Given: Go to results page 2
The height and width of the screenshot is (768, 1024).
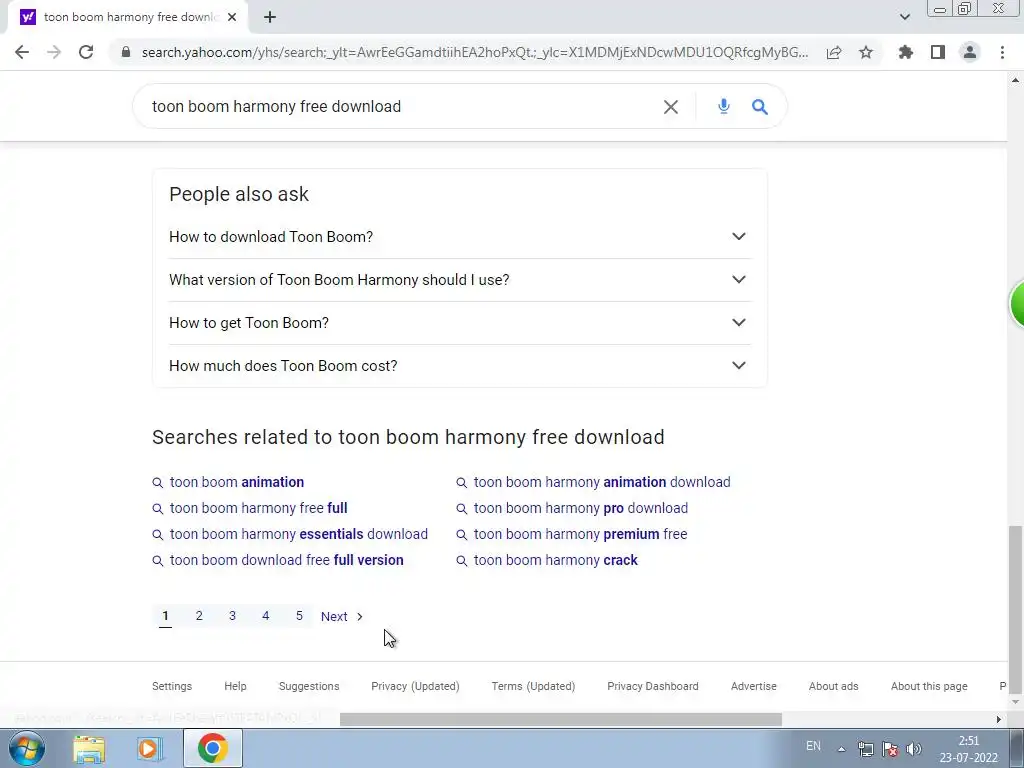Looking at the screenshot, I should tap(199, 616).
